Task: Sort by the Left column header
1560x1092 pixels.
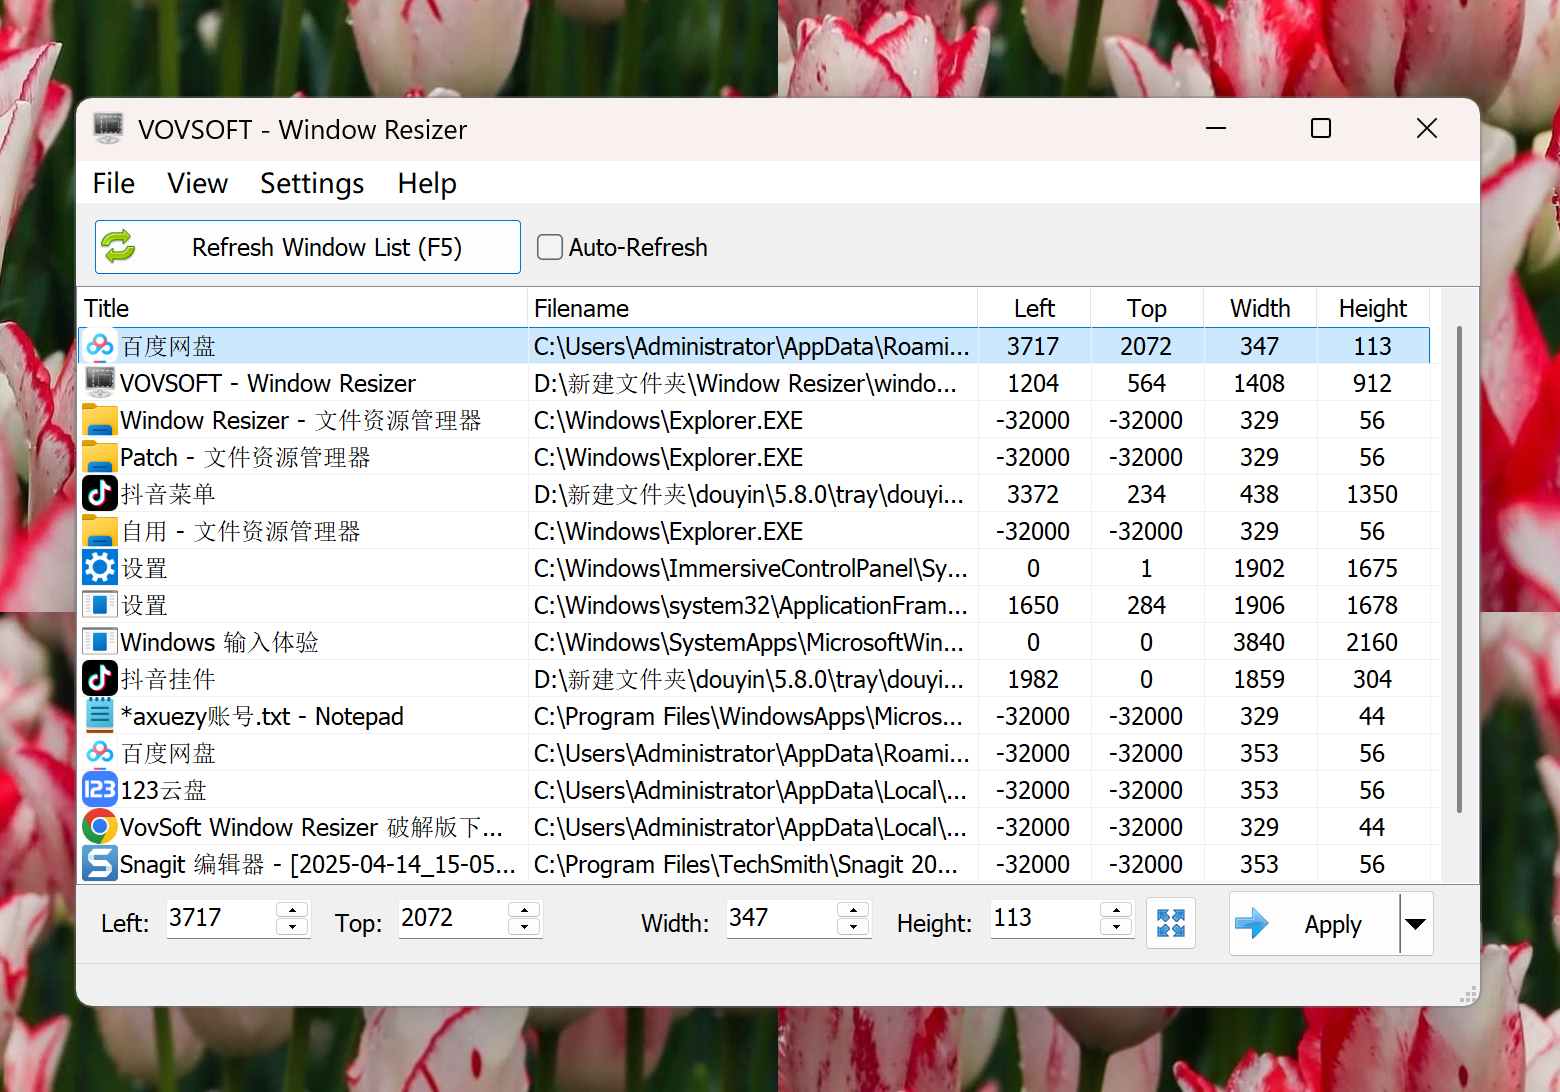Action: (1034, 308)
